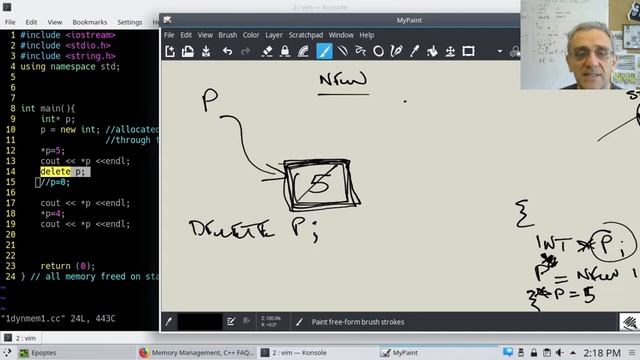Open MyPaint Help menu
The height and width of the screenshot is (360, 640).
coord(367,35)
